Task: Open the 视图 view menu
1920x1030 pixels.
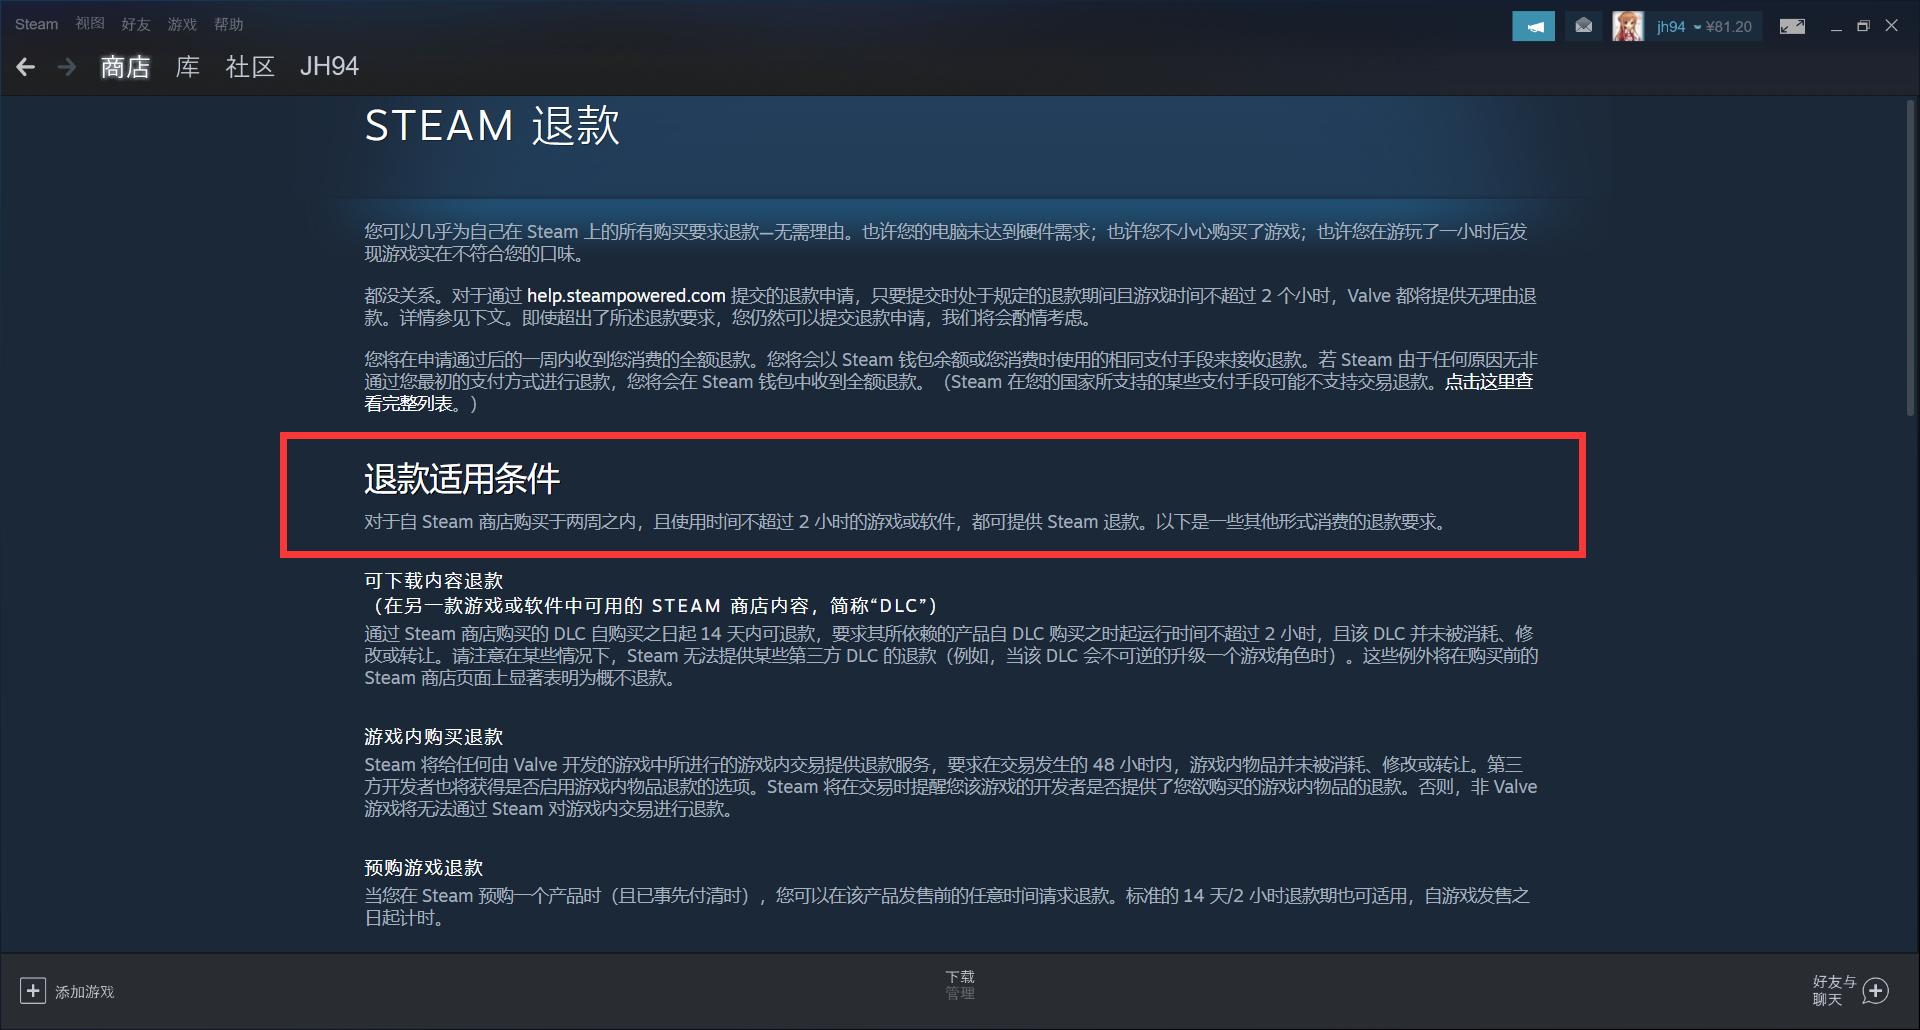Action: (90, 23)
